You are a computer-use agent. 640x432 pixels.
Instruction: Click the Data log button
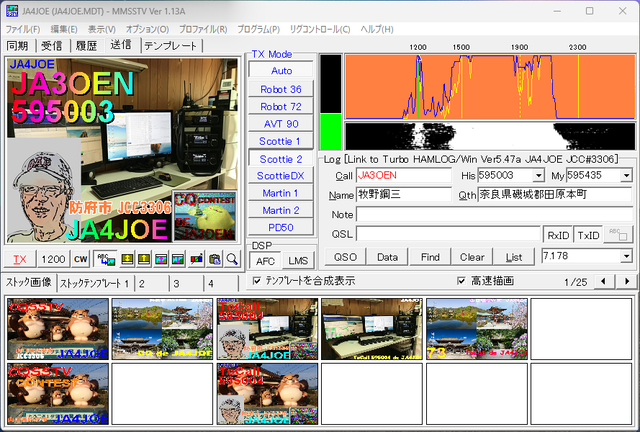(387, 257)
